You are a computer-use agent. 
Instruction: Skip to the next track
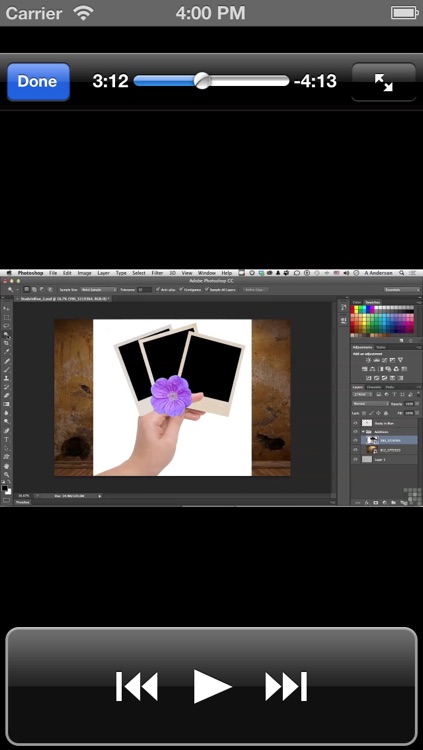286,686
